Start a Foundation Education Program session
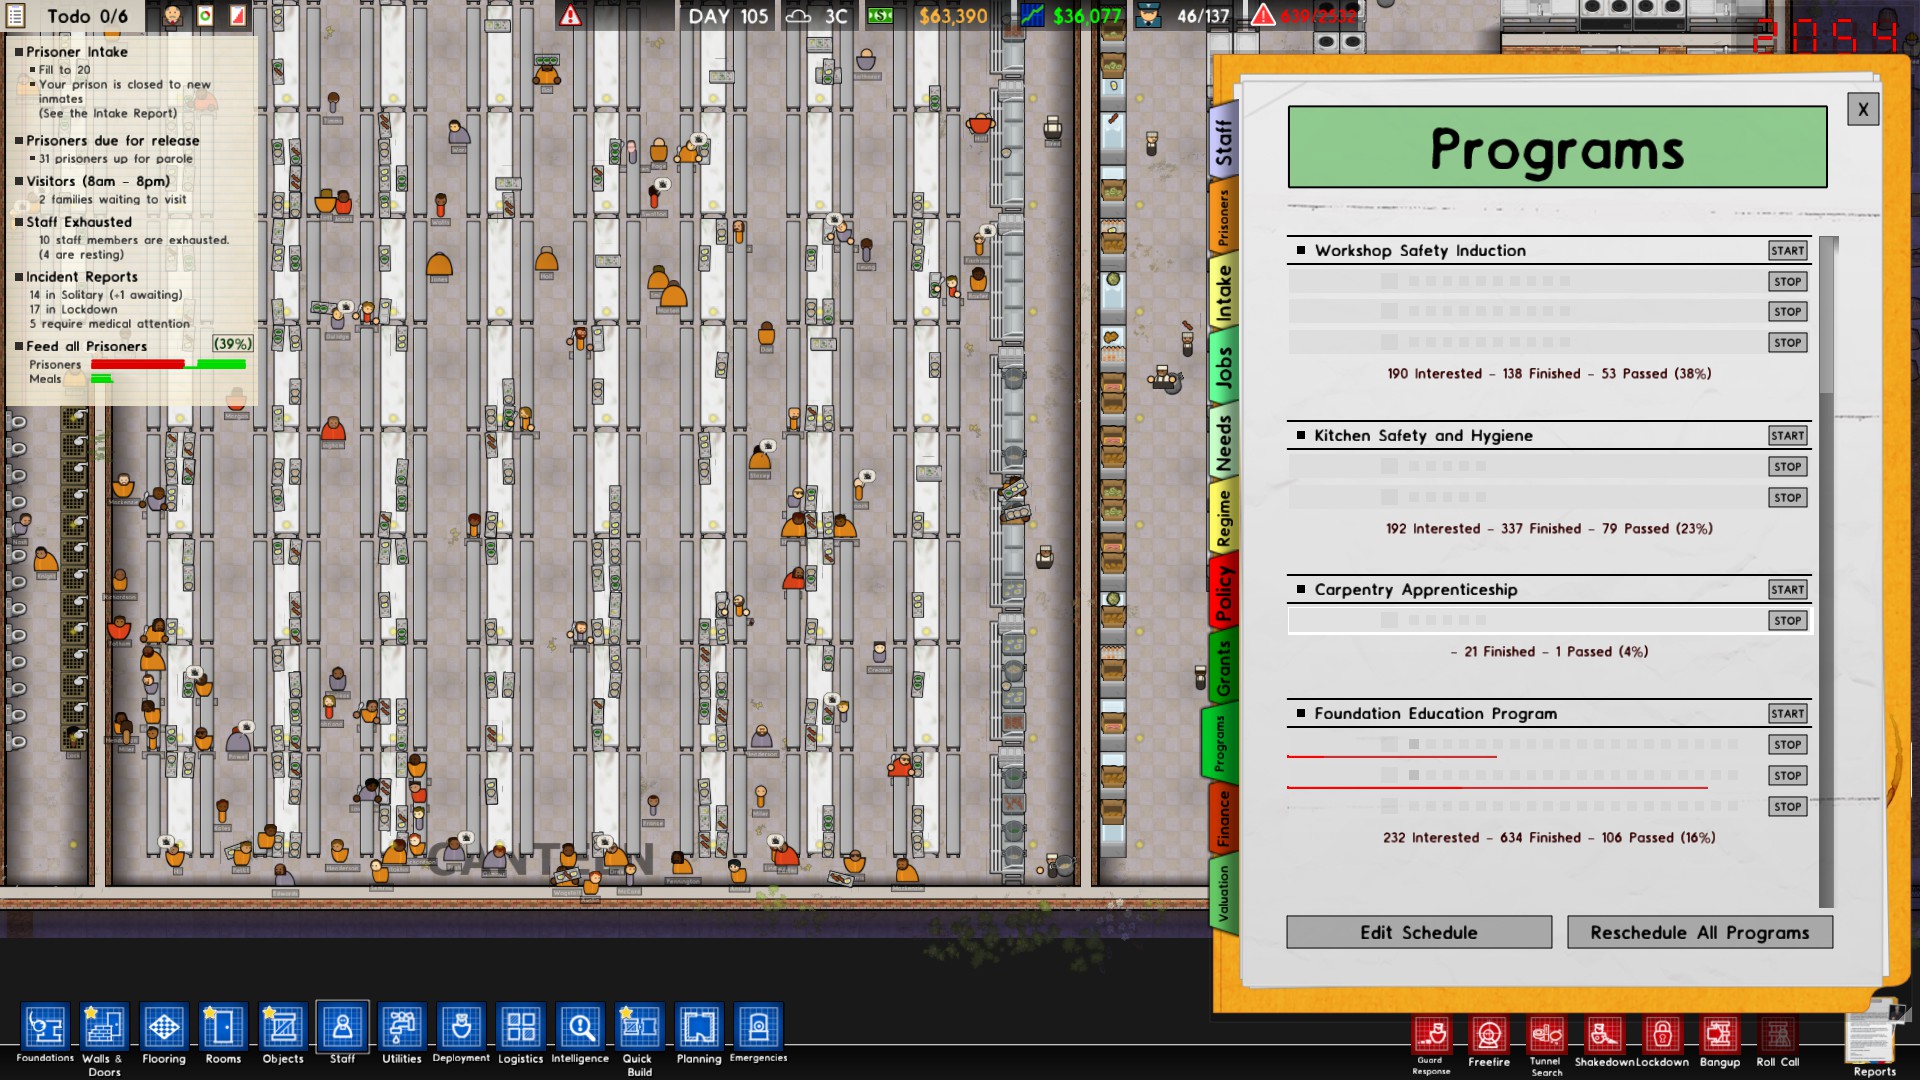 pyautogui.click(x=1787, y=714)
